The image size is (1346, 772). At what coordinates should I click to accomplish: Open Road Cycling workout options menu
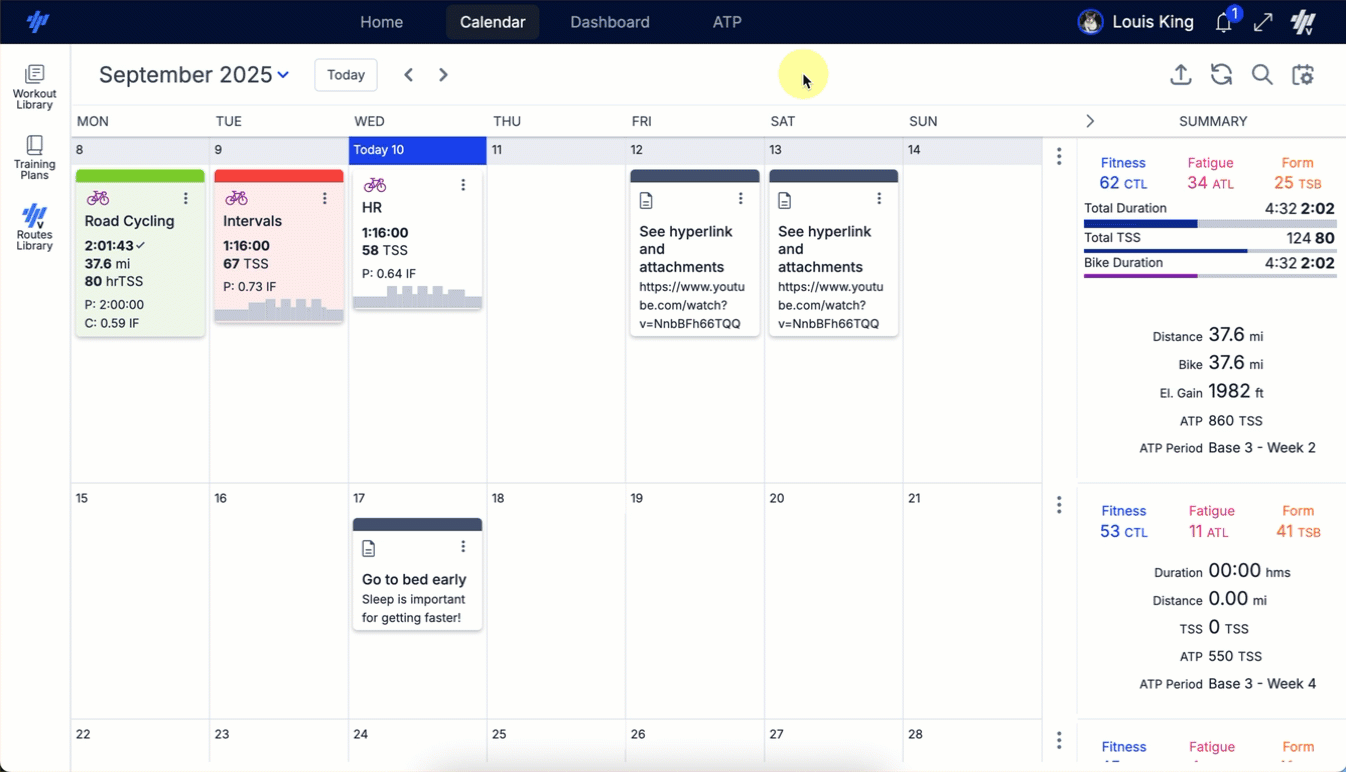[x=186, y=199]
